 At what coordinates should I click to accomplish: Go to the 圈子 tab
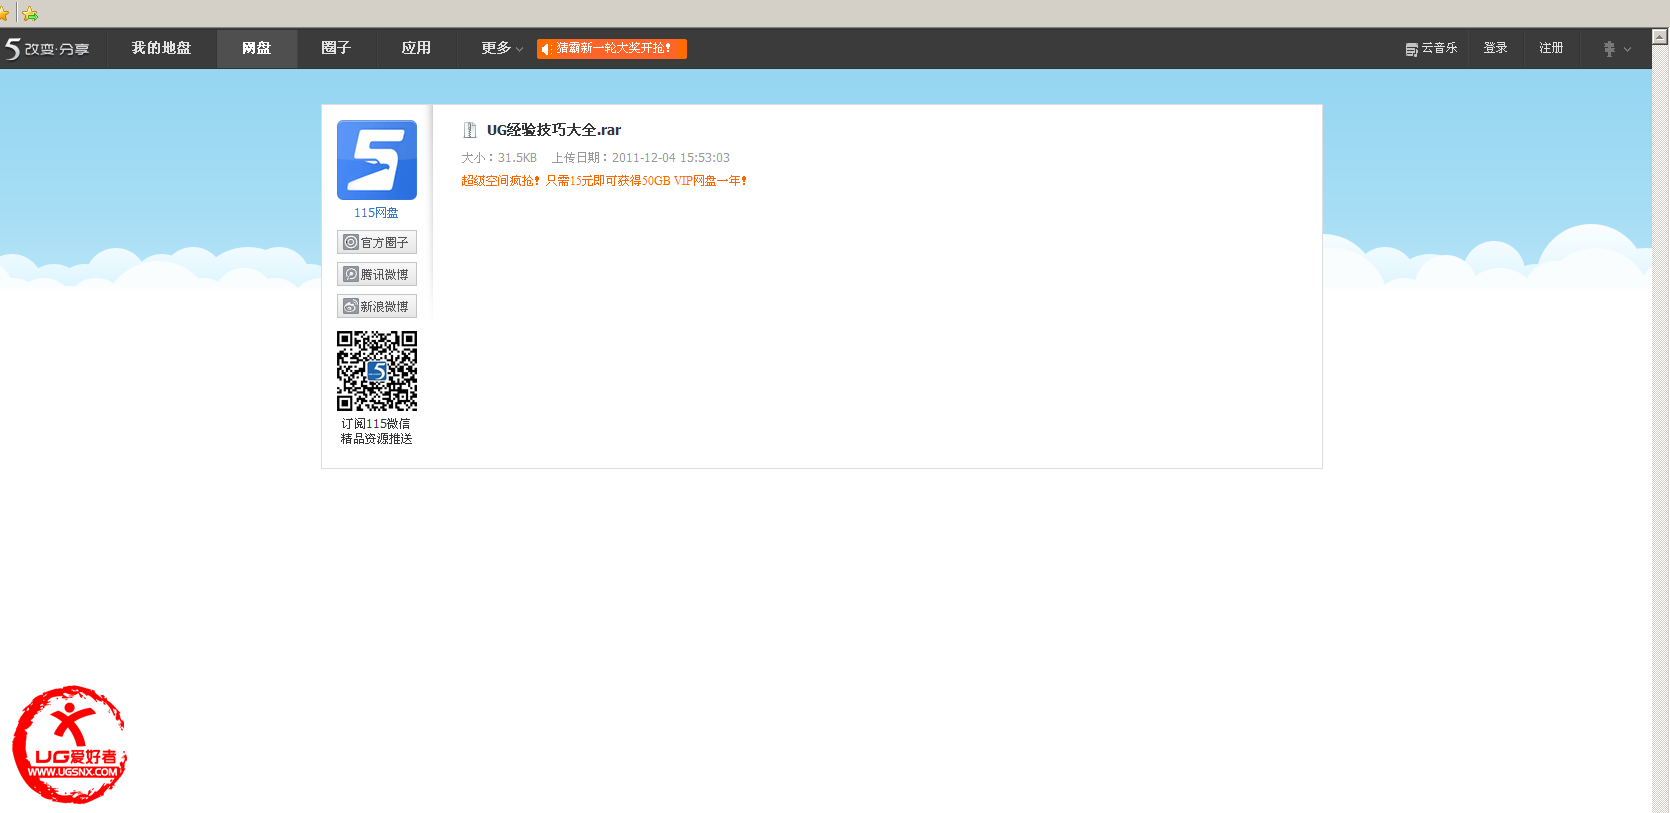[x=336, y=48]
